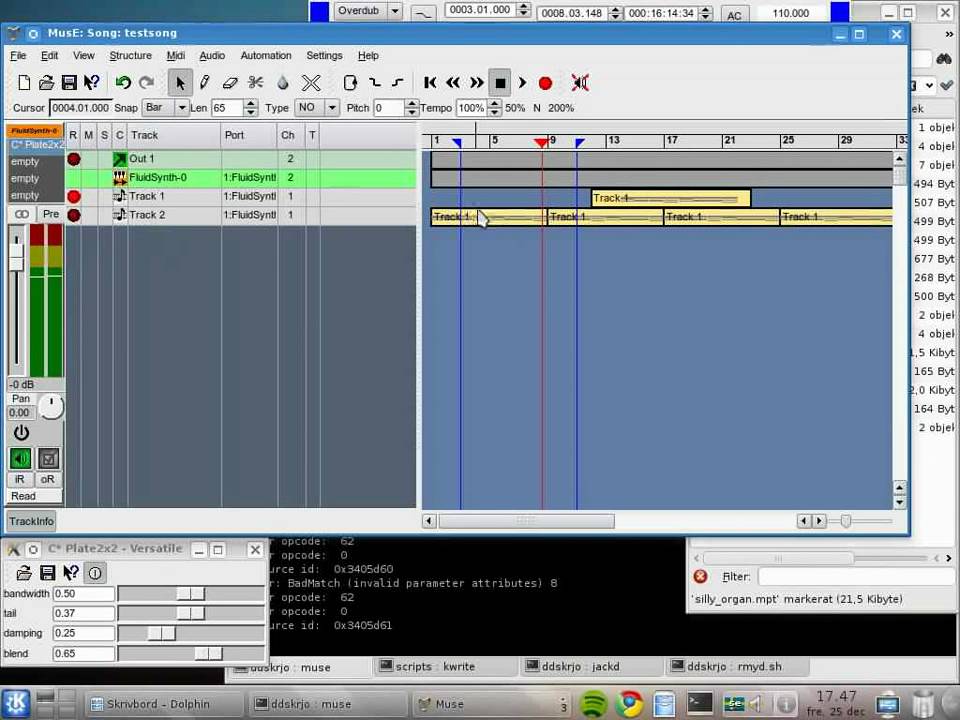This screenshot has height=720, width=960.
Task: Toggle the green mute speaker button
Action: pyautogui.click(x=21, y=459)
